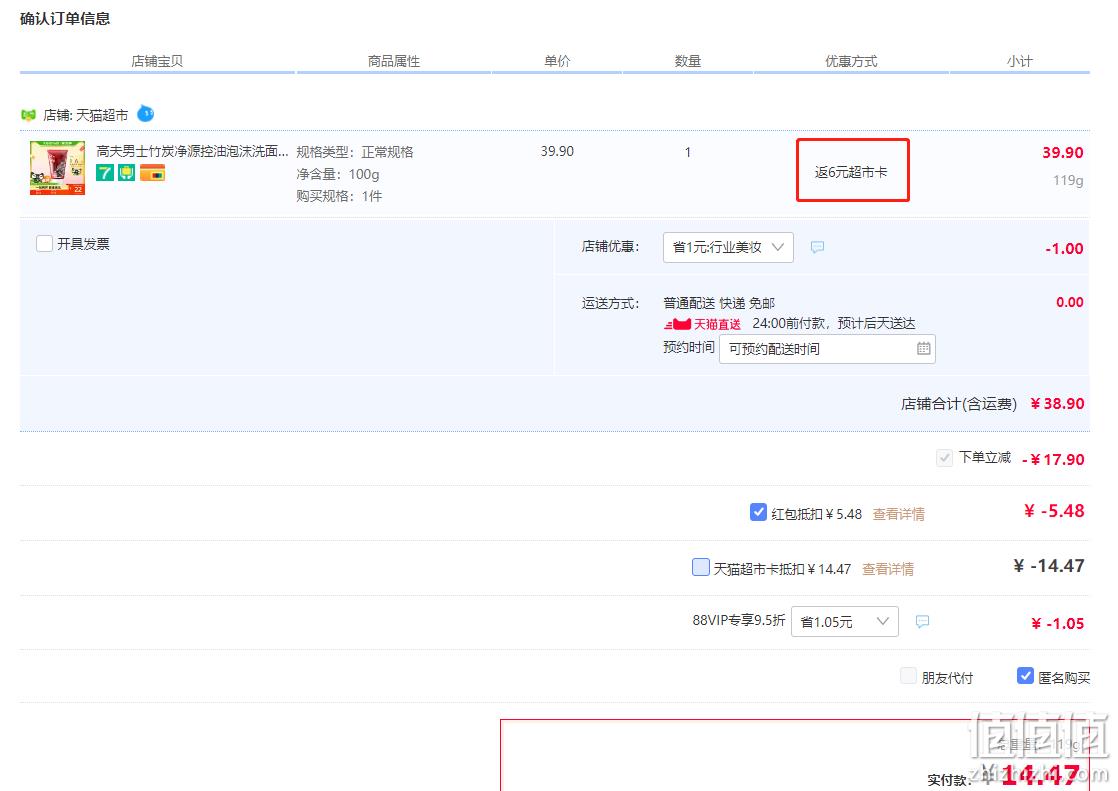Click the 88VIP专享9.5折 label

click(x=739, y=621)
